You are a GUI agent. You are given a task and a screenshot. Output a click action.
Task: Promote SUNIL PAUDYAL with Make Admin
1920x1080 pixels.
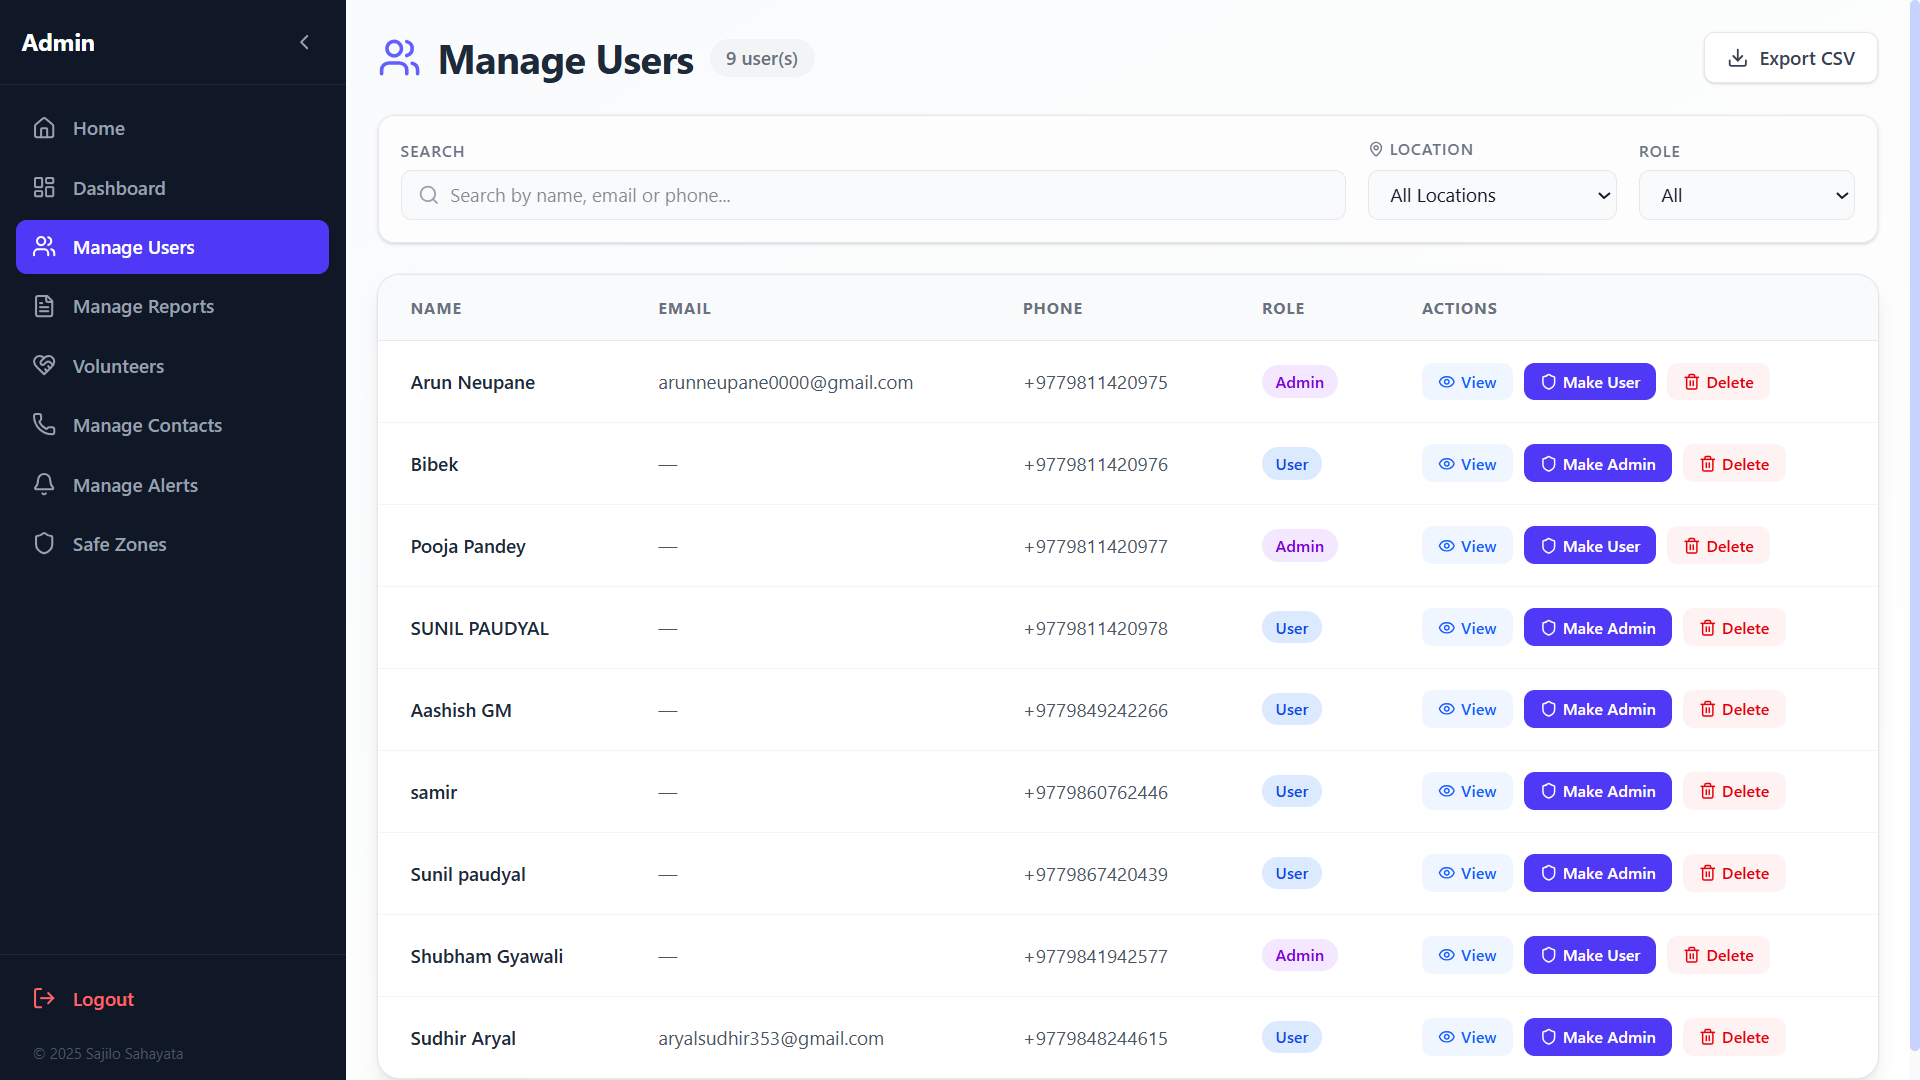coord(1597,628)
